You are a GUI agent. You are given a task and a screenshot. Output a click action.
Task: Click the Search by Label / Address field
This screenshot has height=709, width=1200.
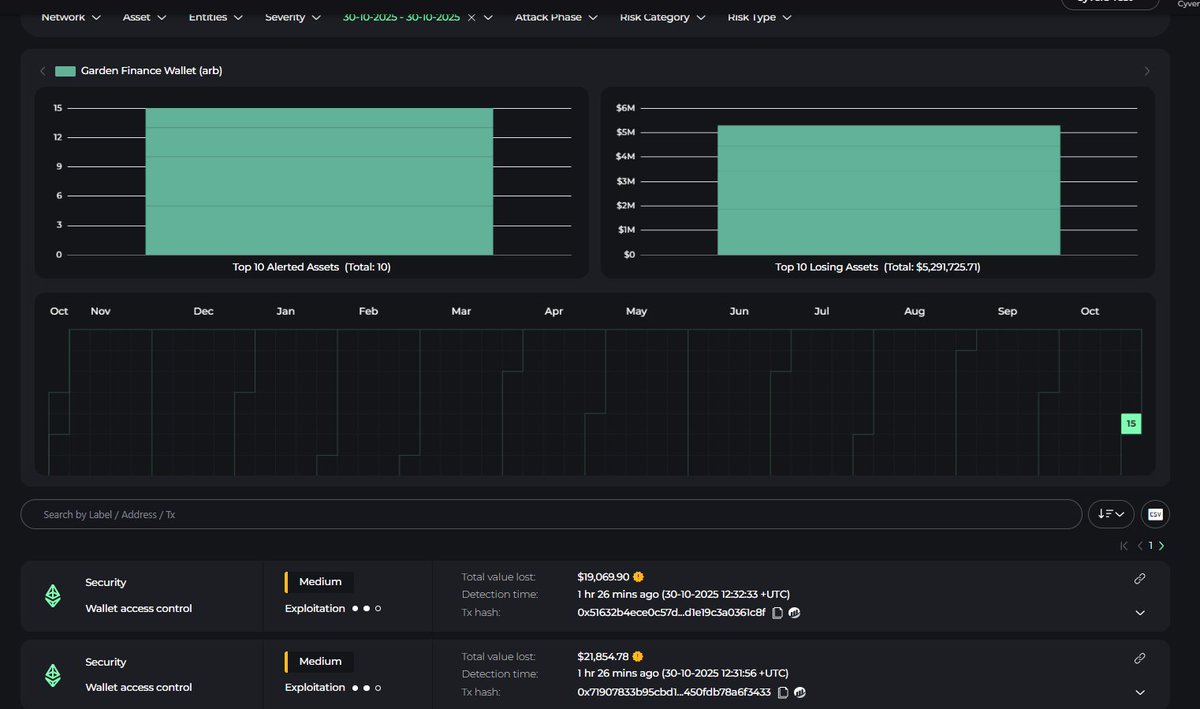pyautogui.click(x=550, y=514)
